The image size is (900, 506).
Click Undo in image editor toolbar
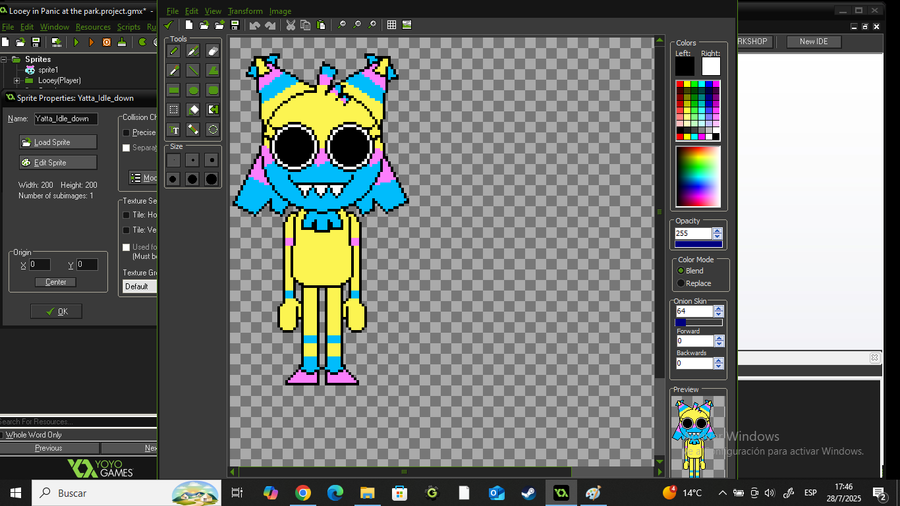click(255, 25)
